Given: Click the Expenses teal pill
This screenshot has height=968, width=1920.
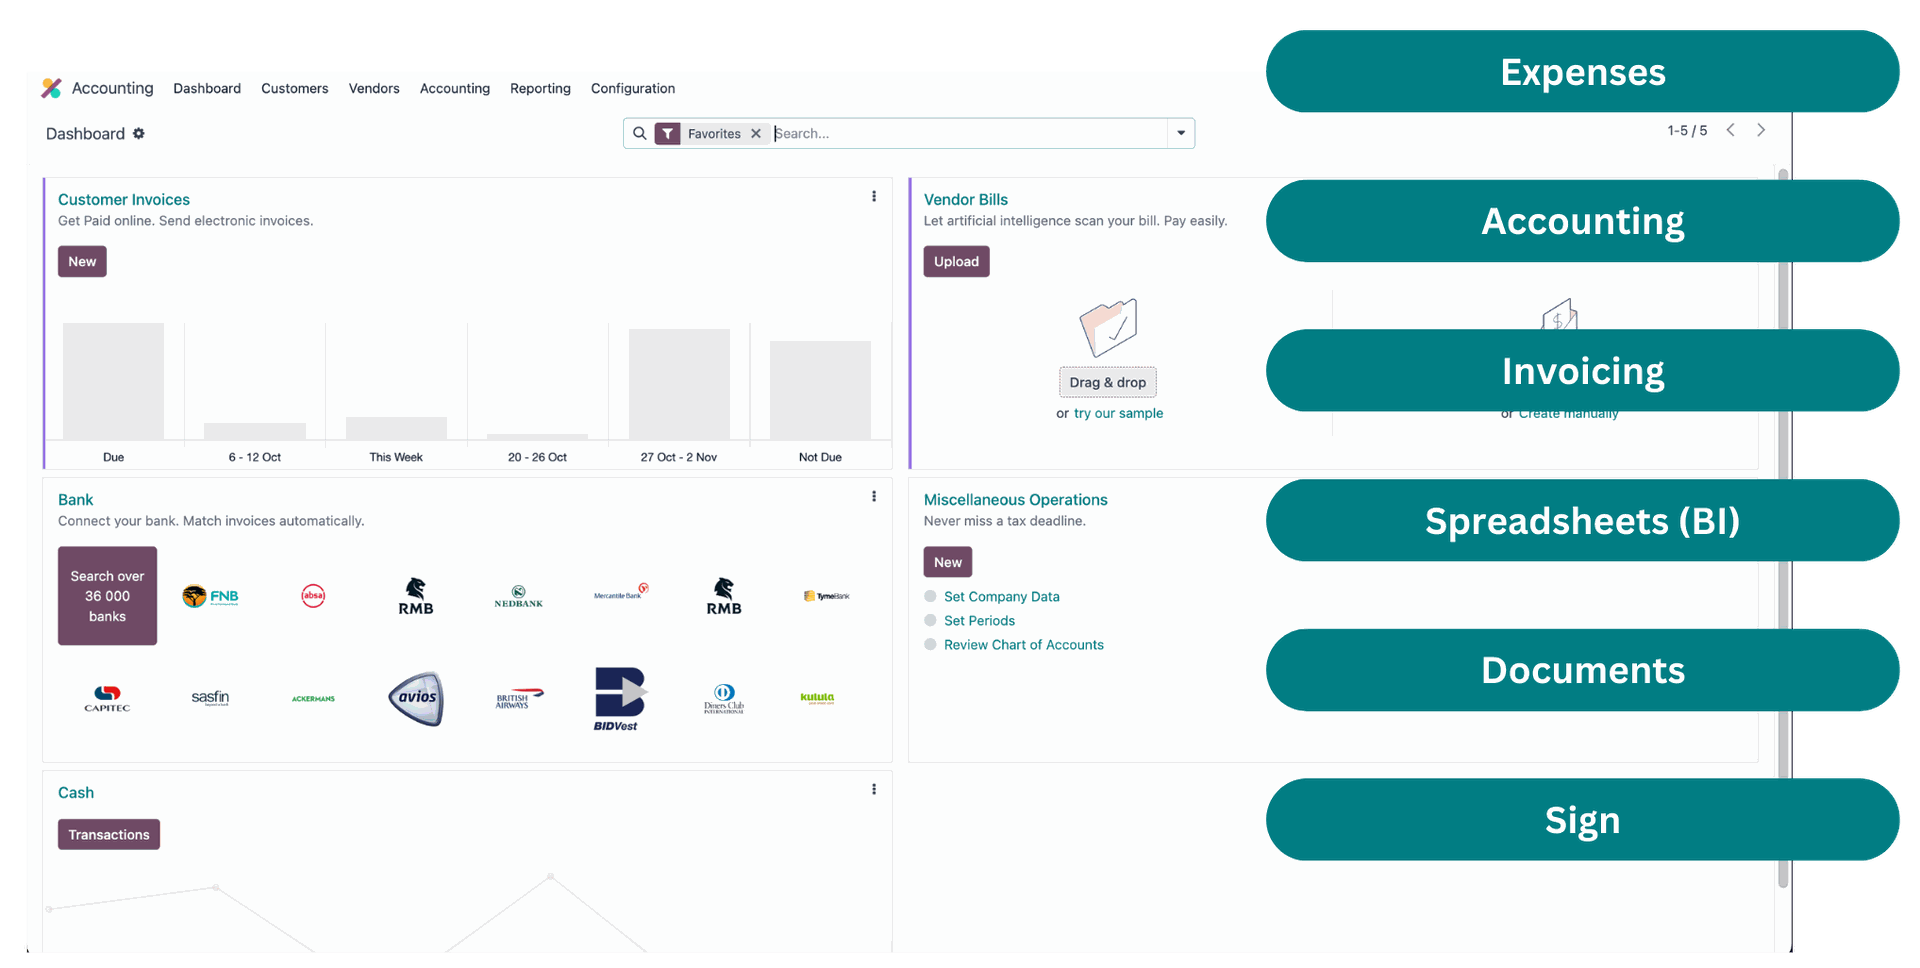Looking at the screenshot, I should (1582, 71).
